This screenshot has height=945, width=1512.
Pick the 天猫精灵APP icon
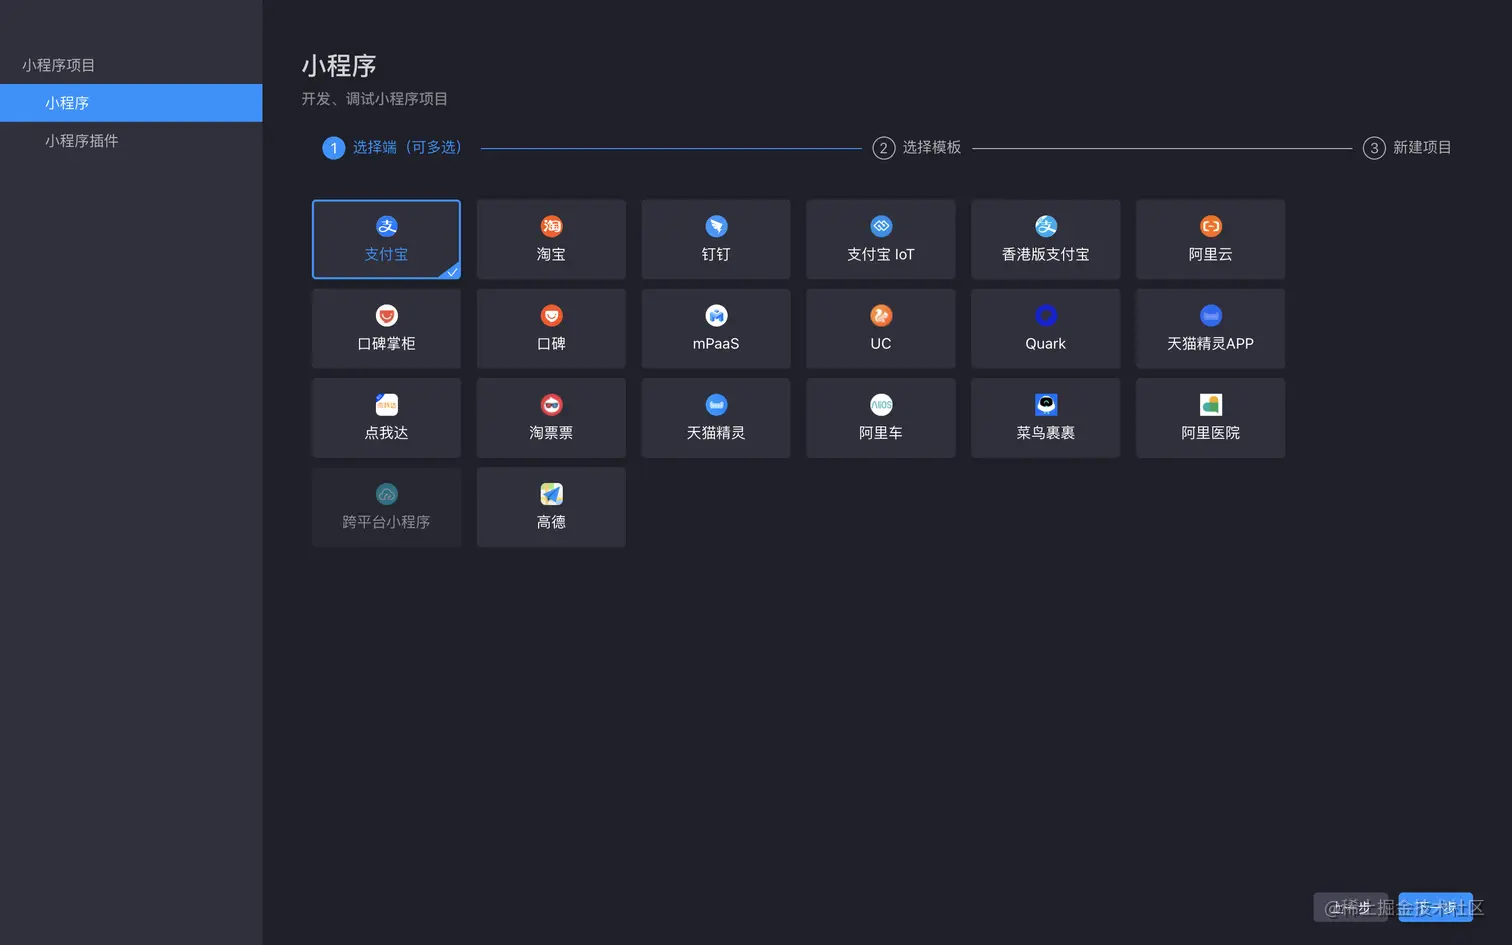1211,316
